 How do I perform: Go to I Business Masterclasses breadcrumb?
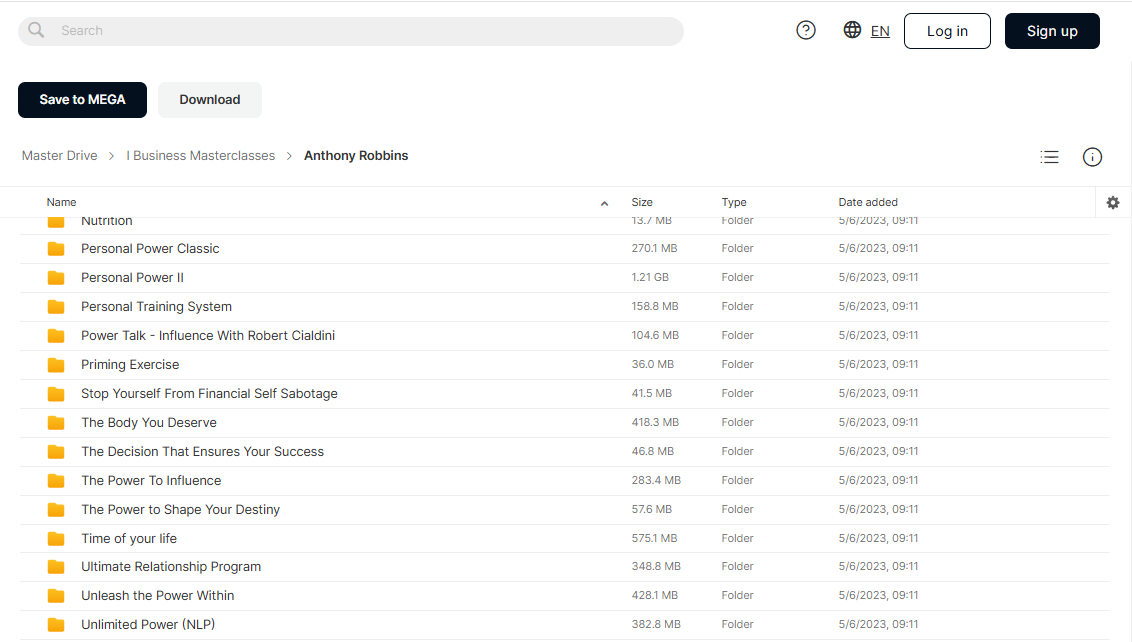click(201, 156)
